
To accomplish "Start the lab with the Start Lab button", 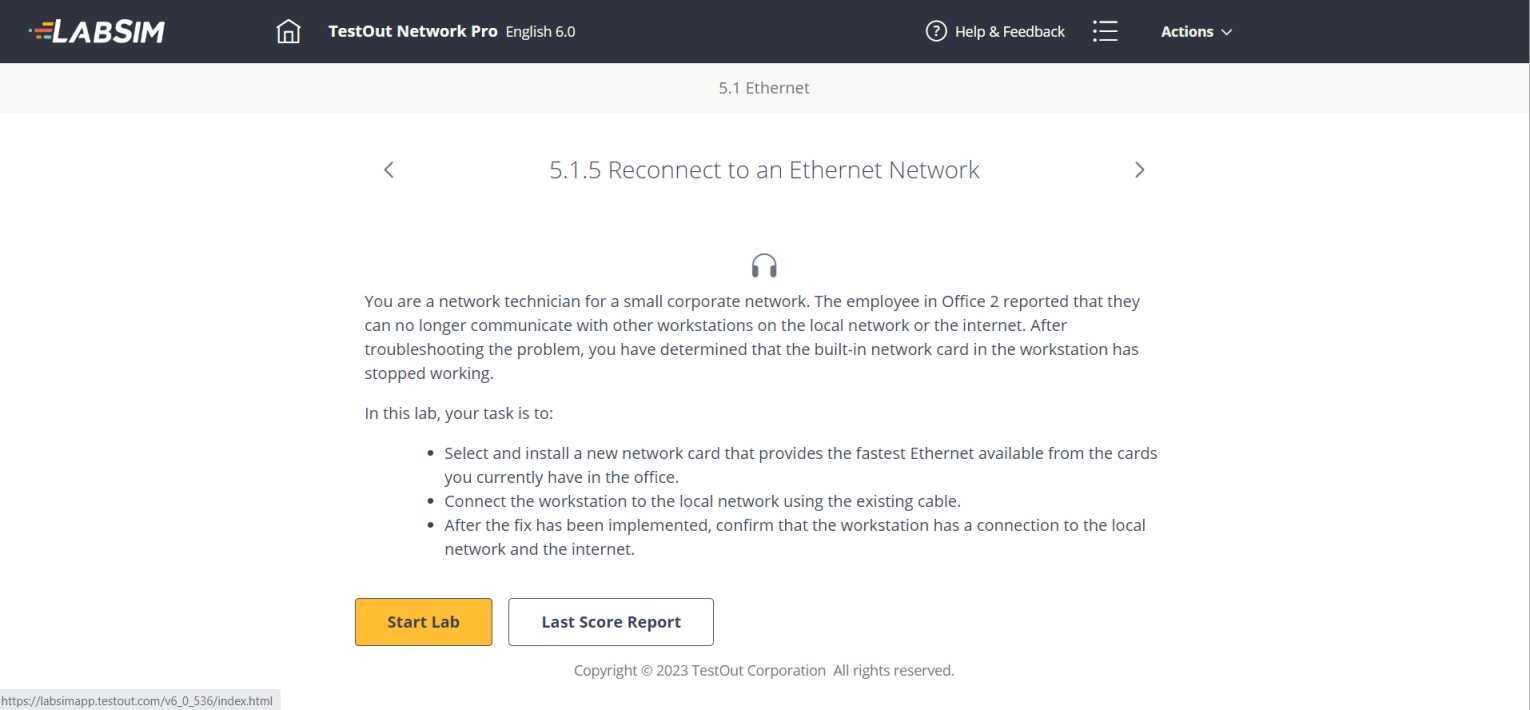I will click(423, 621).
